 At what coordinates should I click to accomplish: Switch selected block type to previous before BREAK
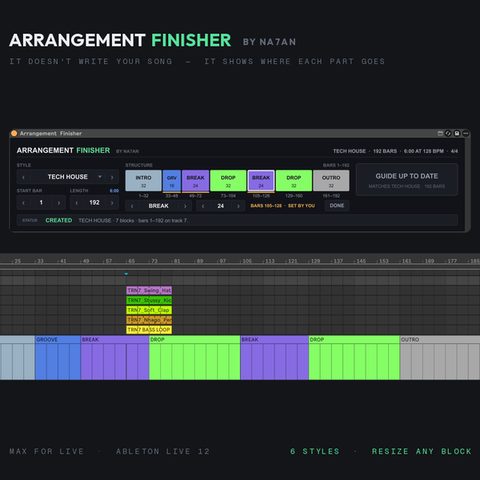click(x=132, y=206)
